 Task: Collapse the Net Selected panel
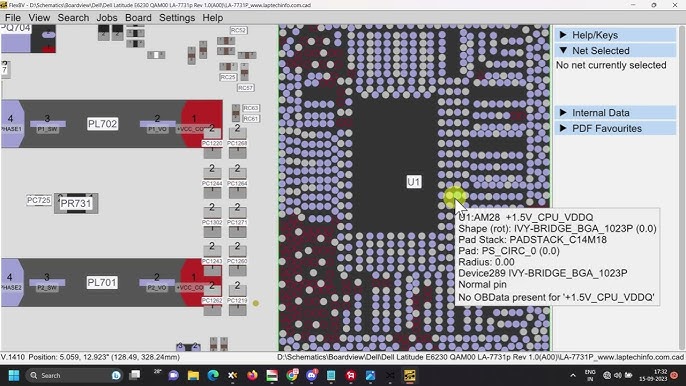coord(615,51)
